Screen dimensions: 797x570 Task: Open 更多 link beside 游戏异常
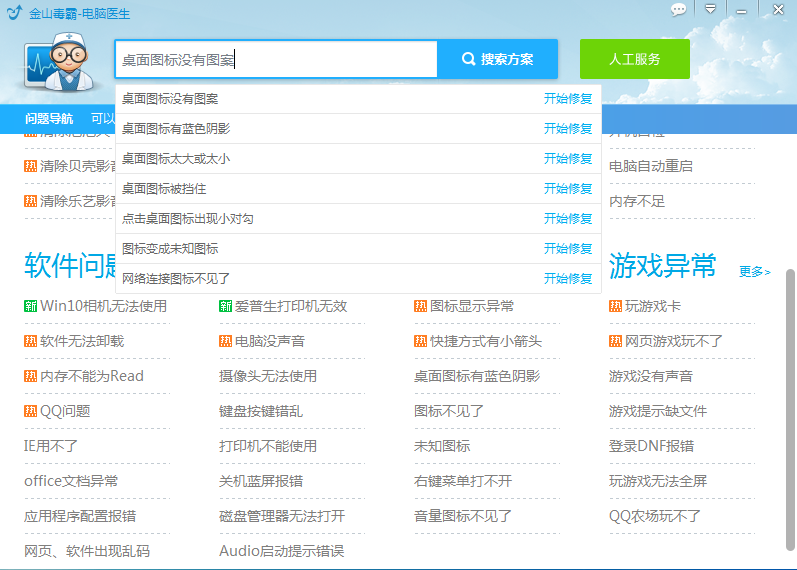pos(755,272)
